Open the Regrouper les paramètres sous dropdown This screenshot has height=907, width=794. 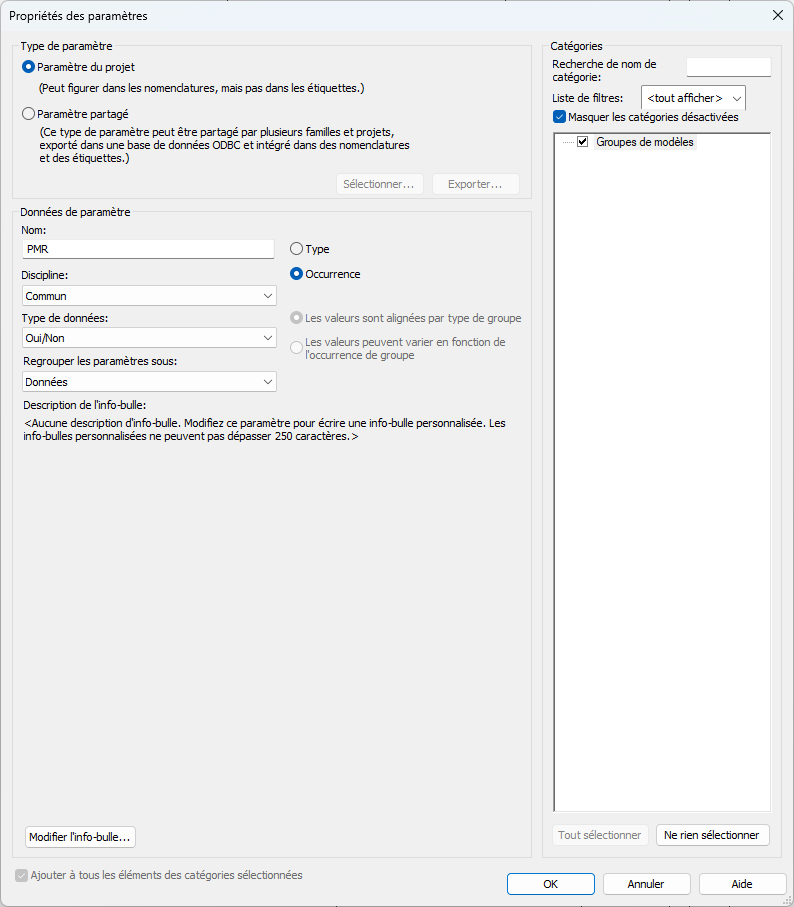click(149, 381)
